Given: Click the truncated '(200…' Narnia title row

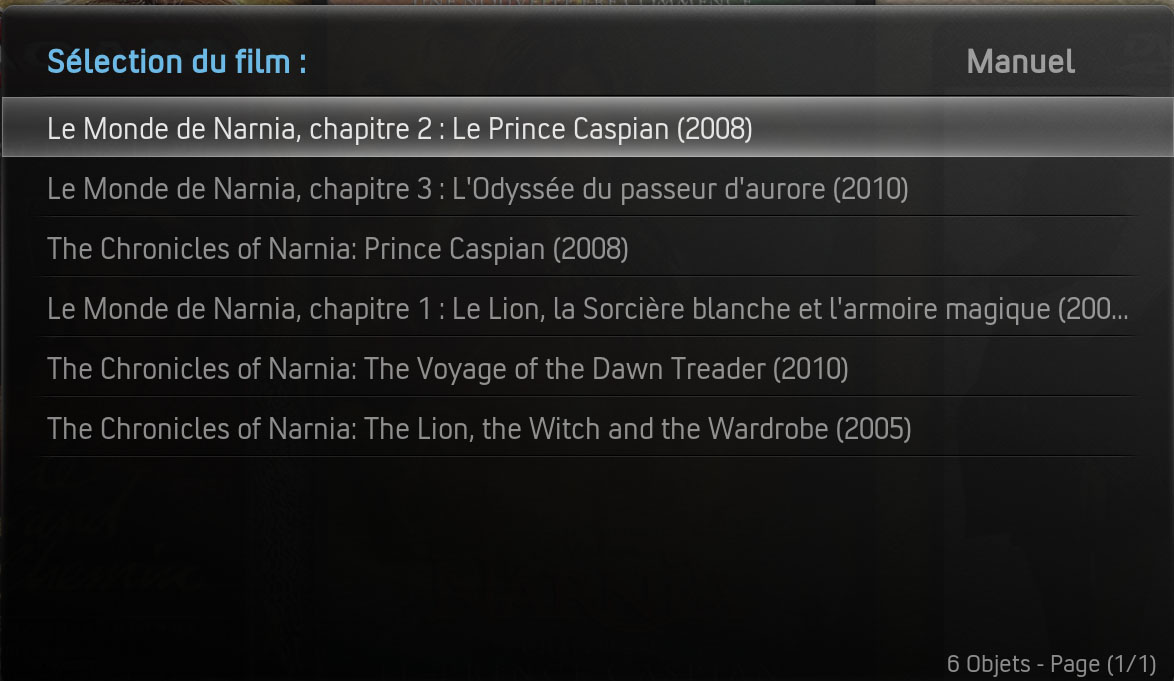Looking at the screenshot, I should pos(587,309).
